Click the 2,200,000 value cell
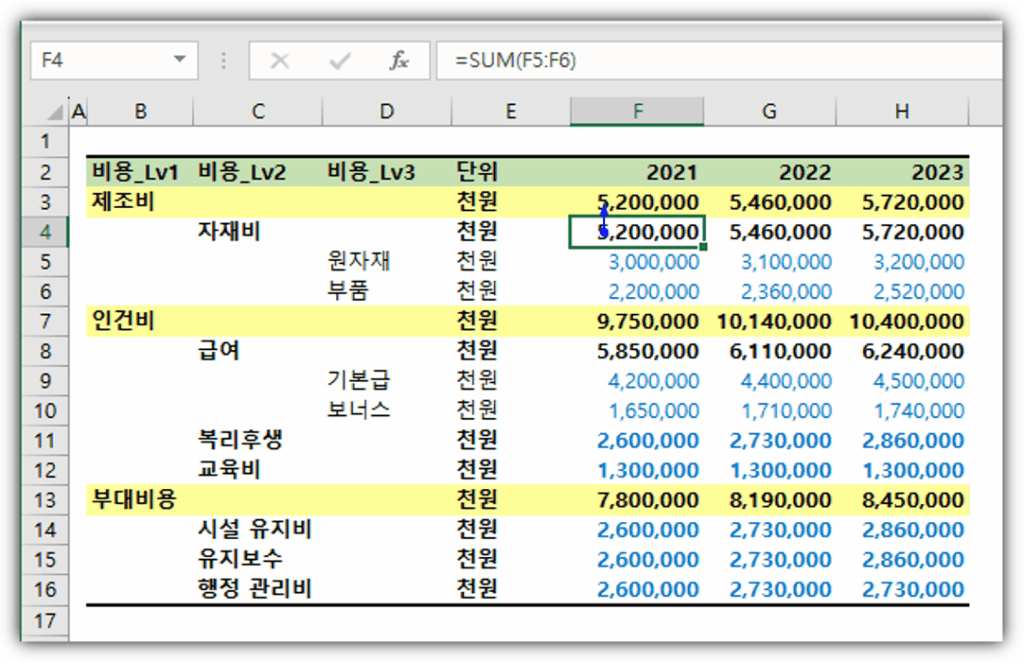 637,291
